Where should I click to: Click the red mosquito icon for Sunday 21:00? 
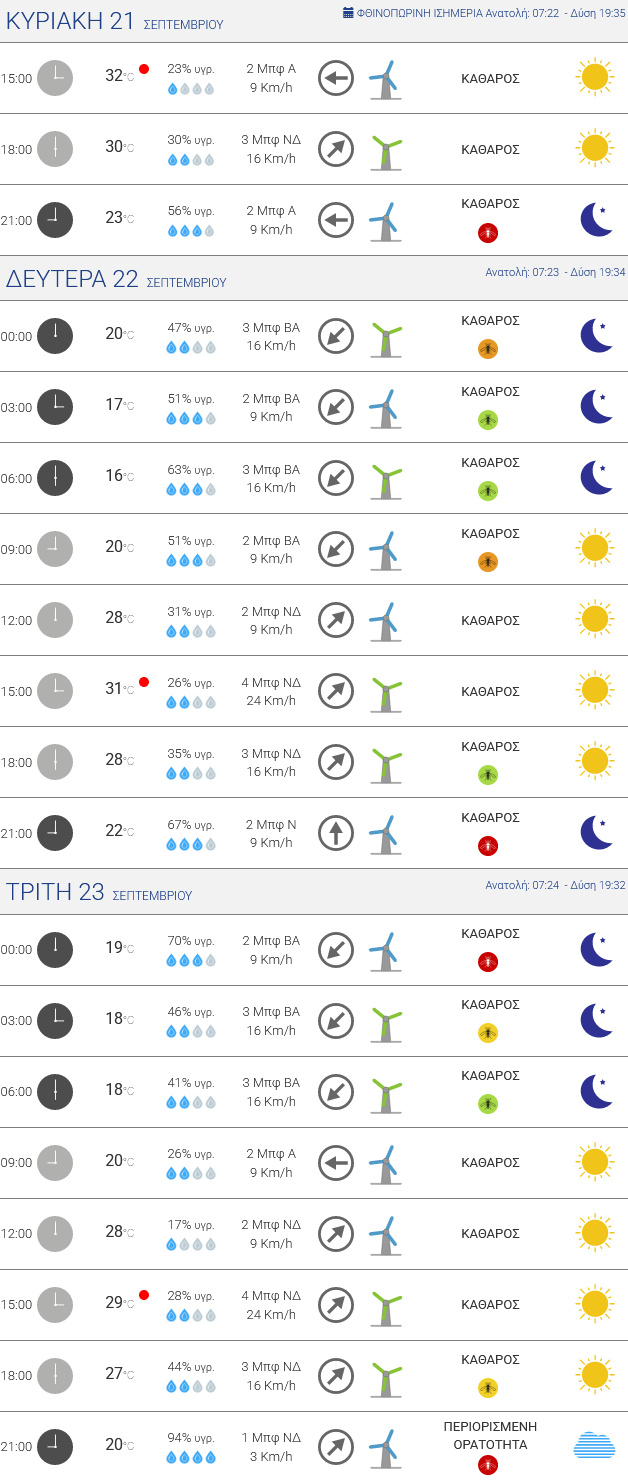click(488, 233)
